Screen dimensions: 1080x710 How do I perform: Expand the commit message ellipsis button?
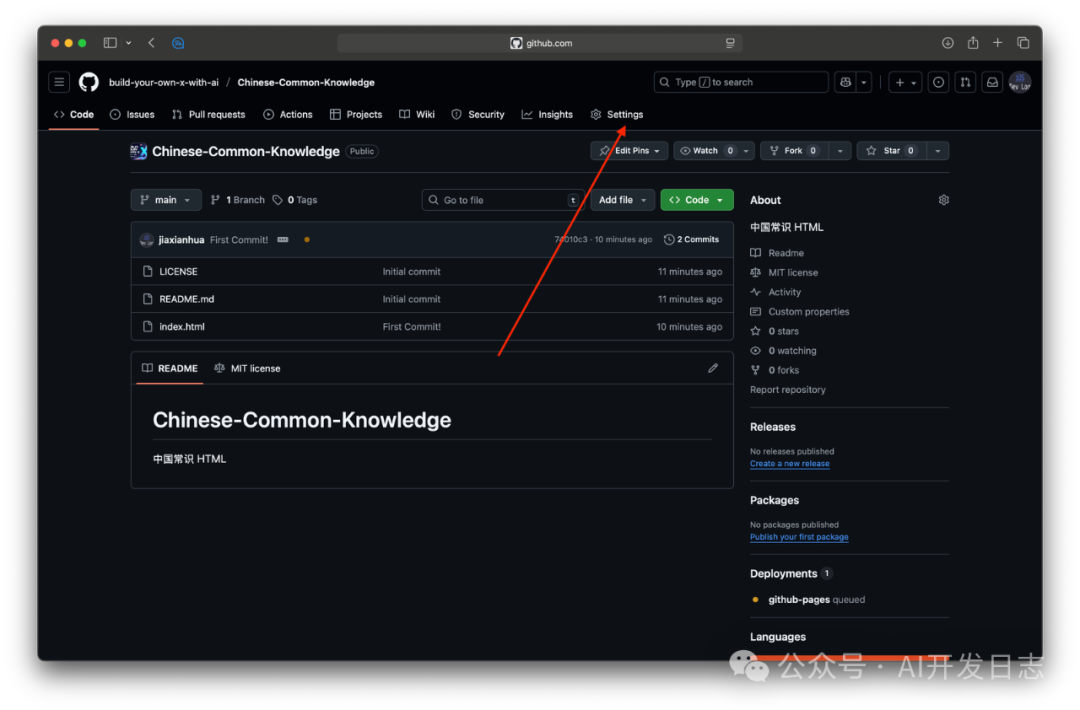tap(282, 240)
